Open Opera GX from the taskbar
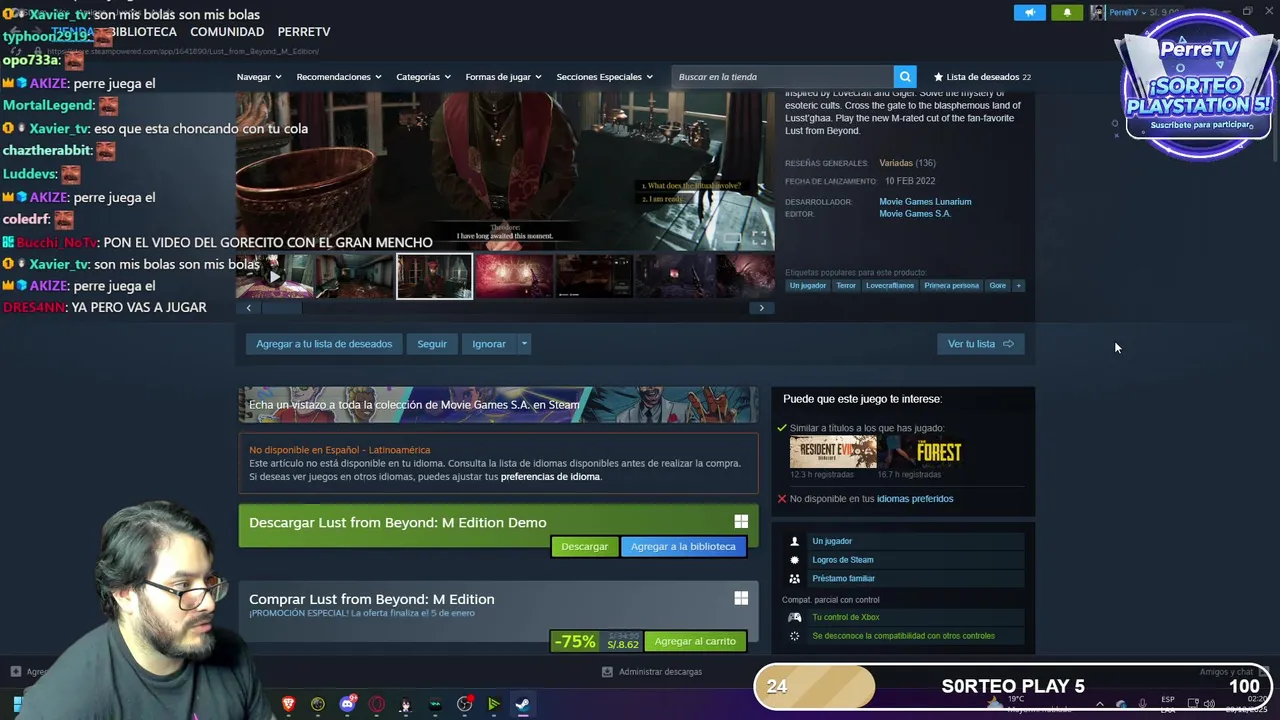Screen dimensions: 1280x720 [x=377, y=704]
